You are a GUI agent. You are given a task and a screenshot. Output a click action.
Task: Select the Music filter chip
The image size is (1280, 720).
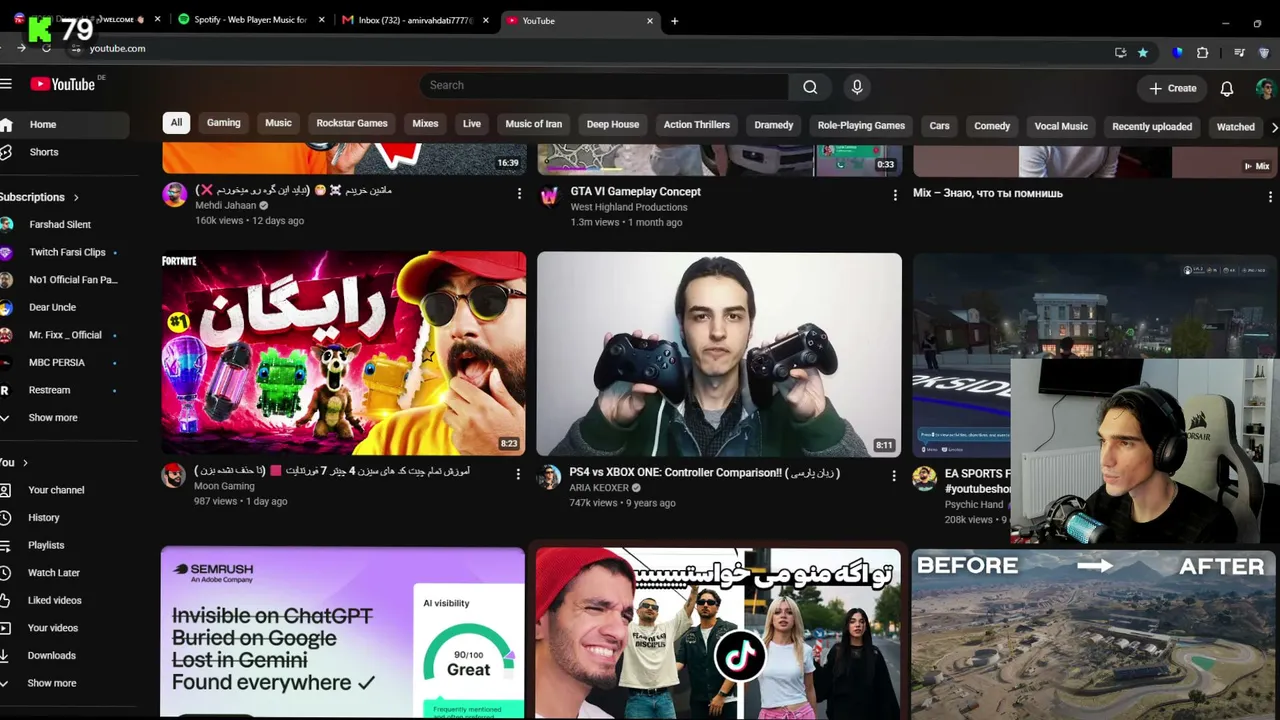(x=278, y=123)
